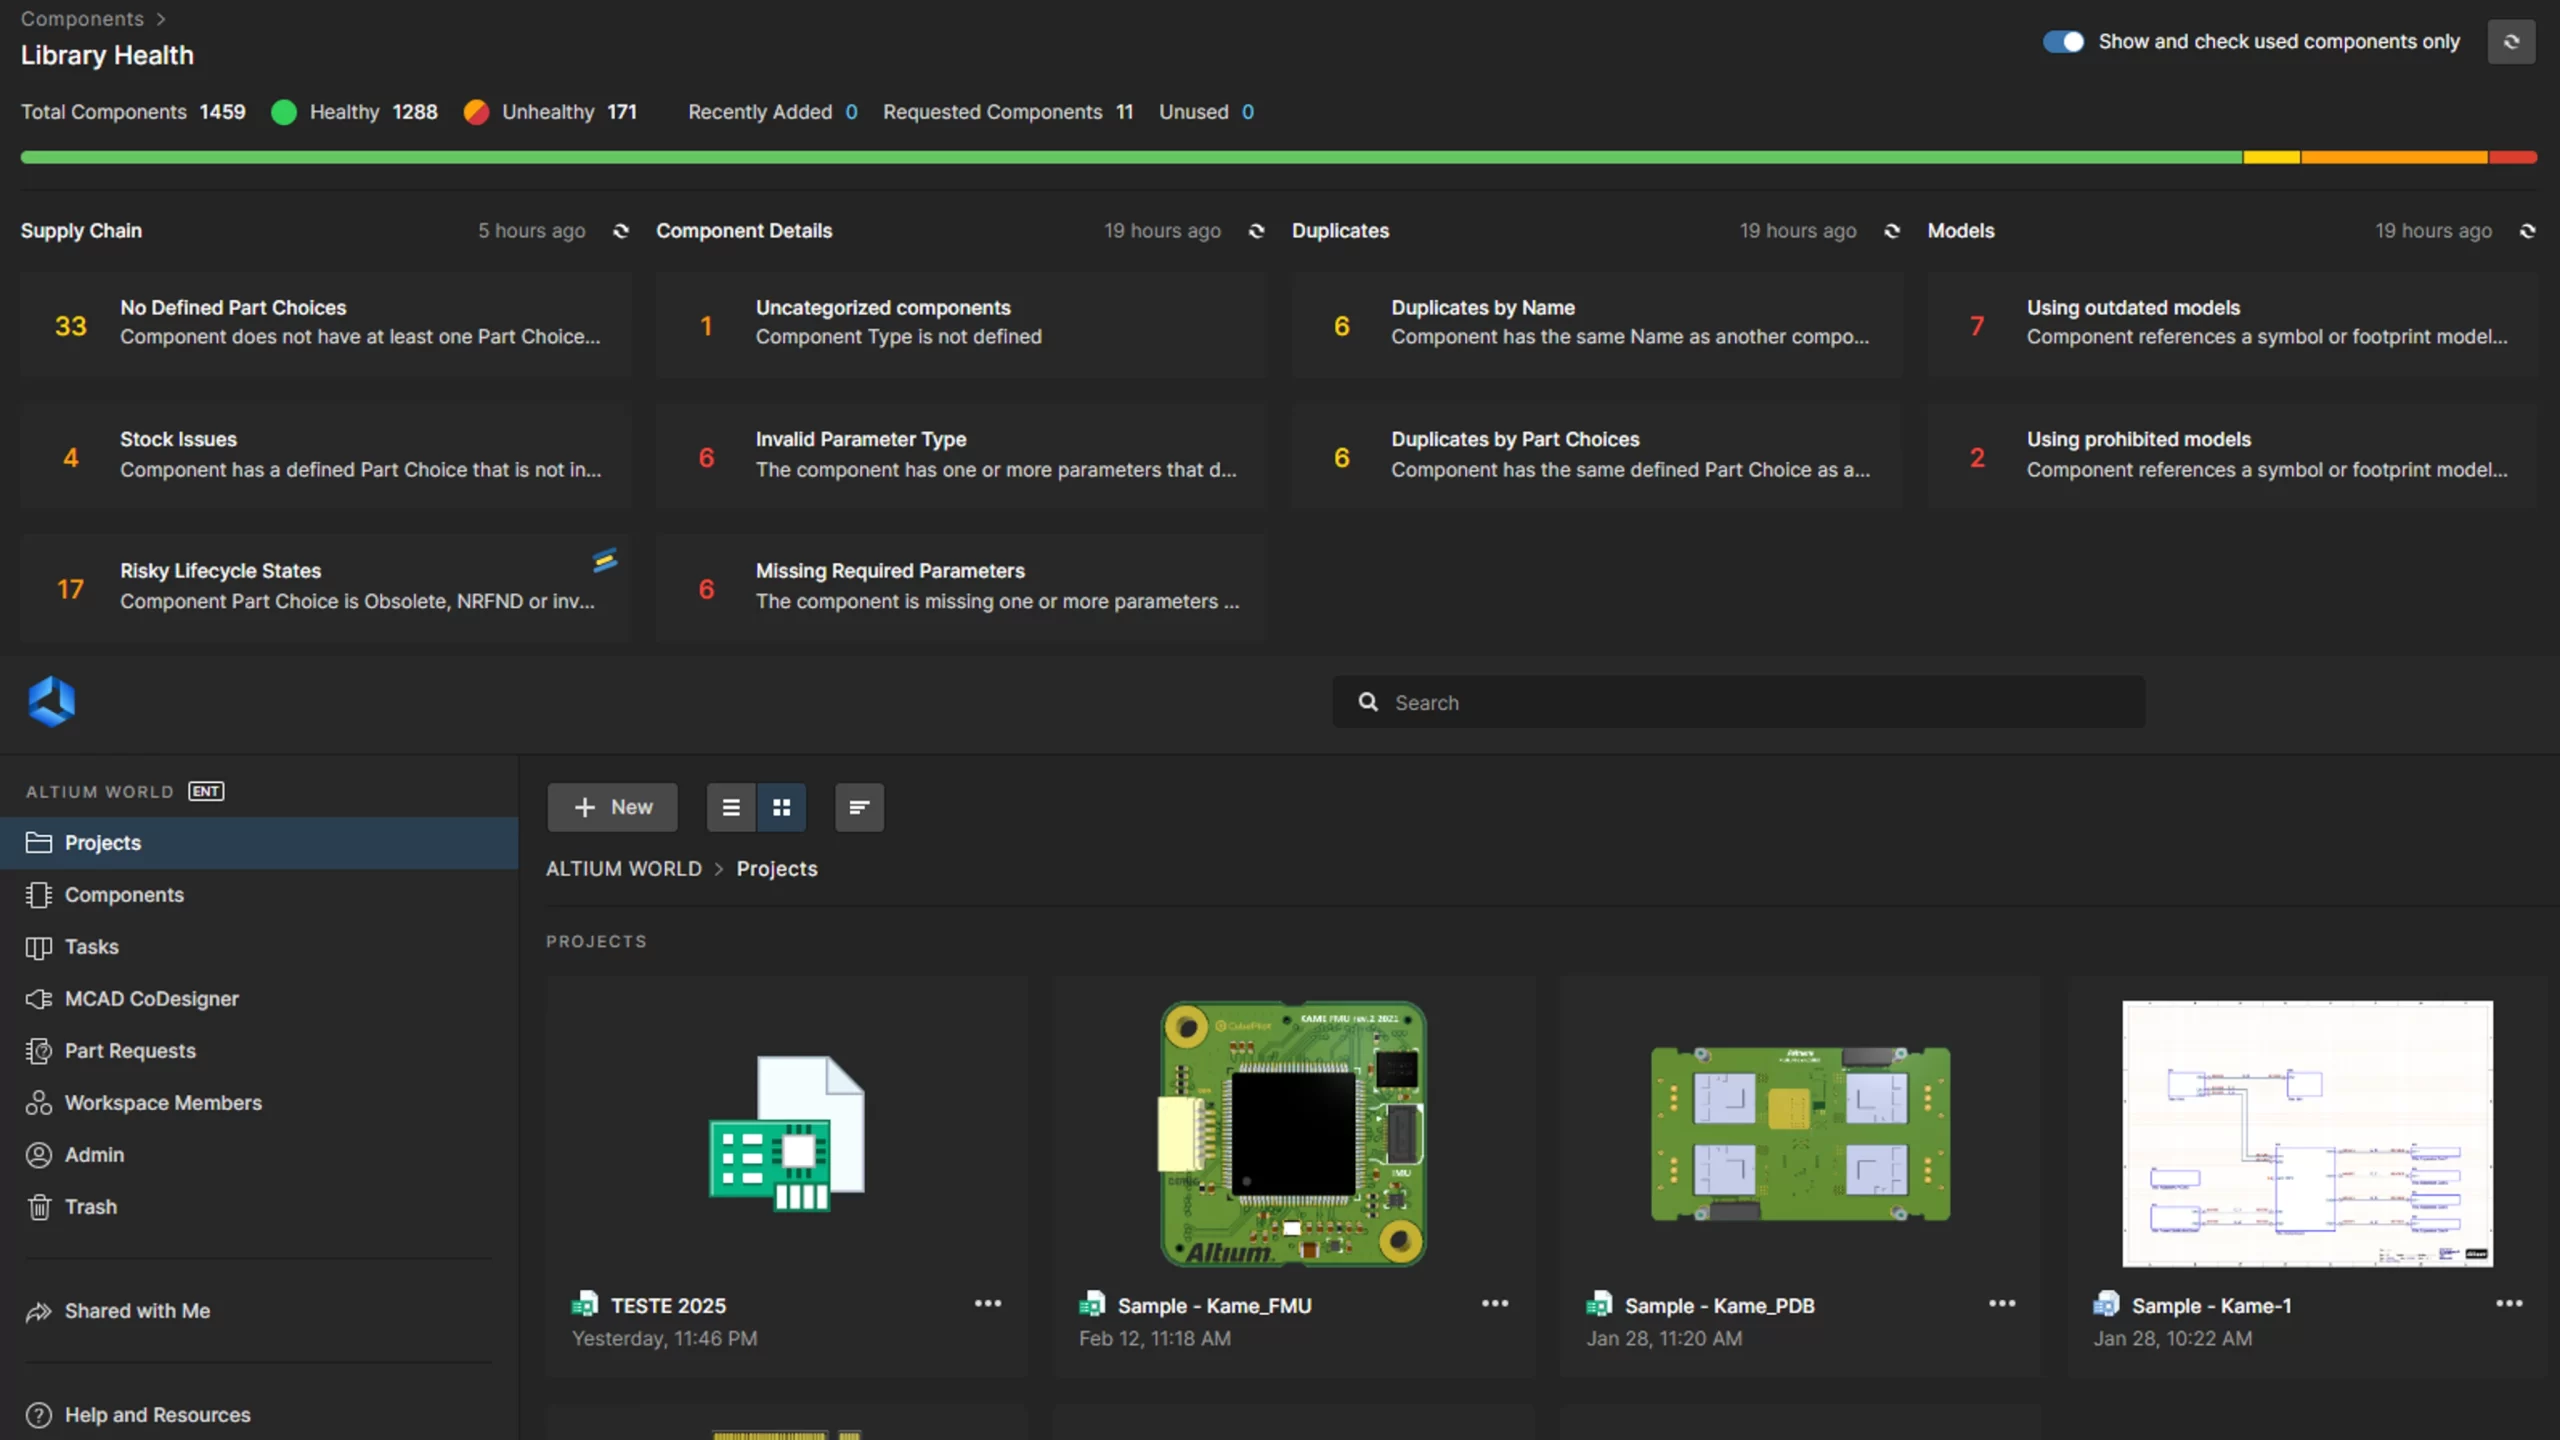Click the Tasks board icon in the sidebar
This screenshot has height=1440, width=2560.
click(39, 947)
